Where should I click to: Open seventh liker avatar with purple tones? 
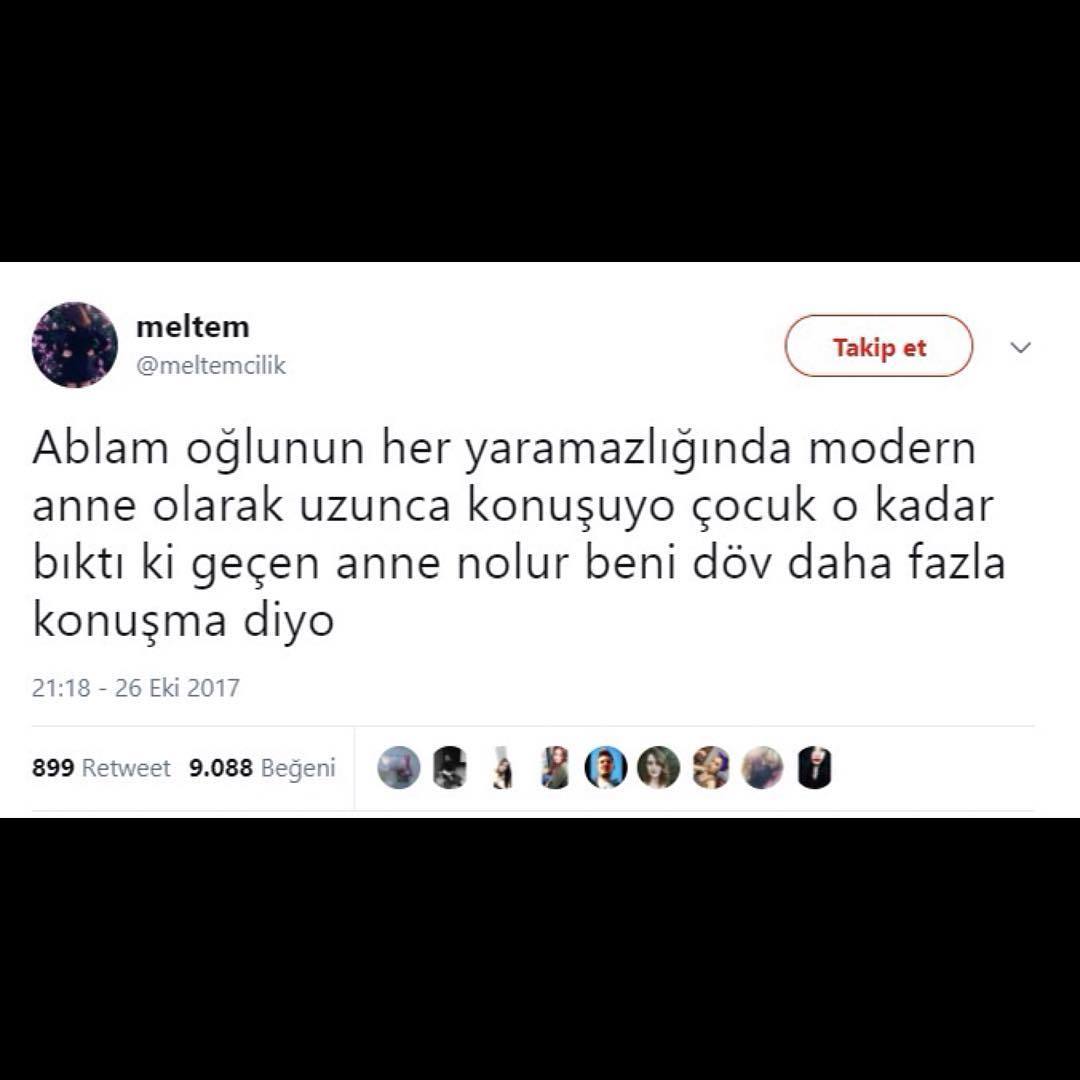point(710,767)
